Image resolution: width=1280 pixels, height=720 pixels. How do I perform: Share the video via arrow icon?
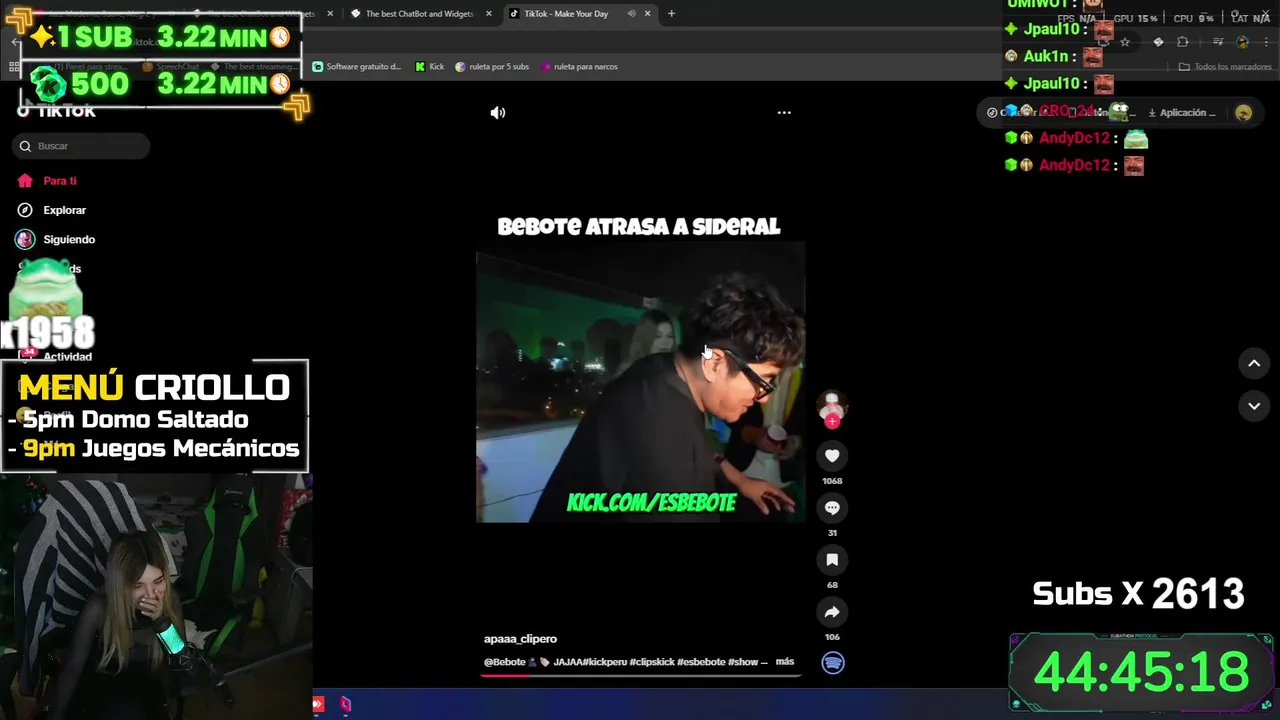(x=832, y=612)
